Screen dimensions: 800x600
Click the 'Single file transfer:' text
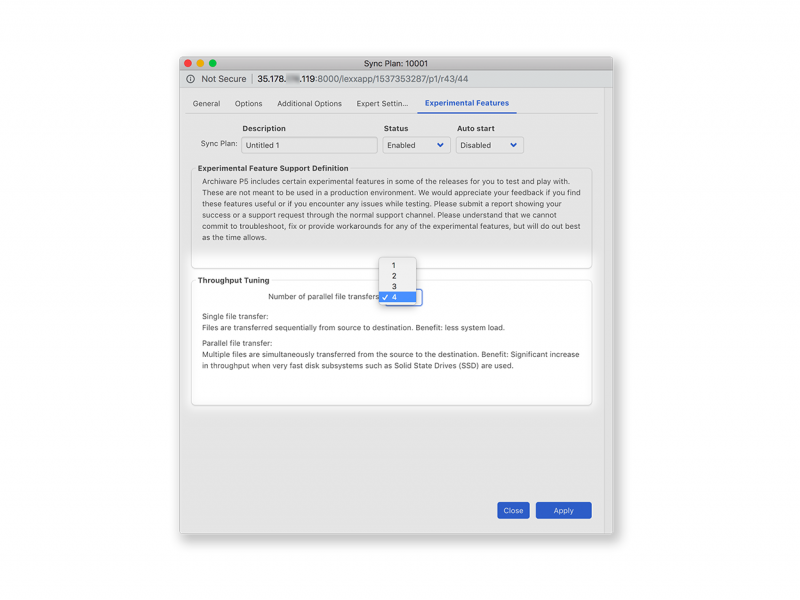click(x=235, y=316)
